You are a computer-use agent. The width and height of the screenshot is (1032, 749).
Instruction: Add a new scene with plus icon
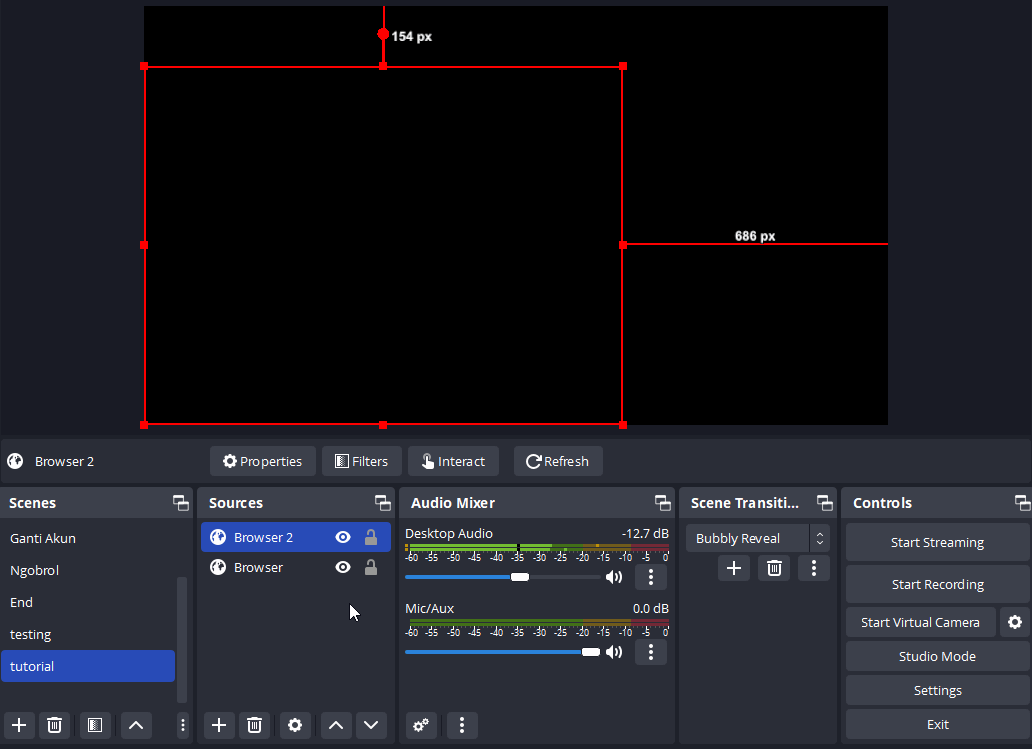(19, 725)
